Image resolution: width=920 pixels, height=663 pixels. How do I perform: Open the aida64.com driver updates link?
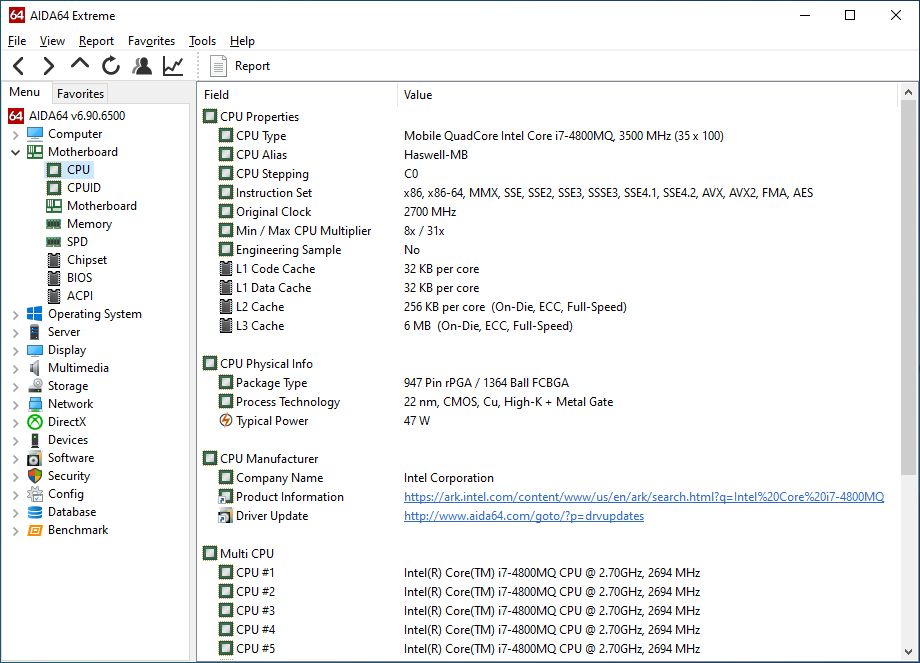click(523, 516)
